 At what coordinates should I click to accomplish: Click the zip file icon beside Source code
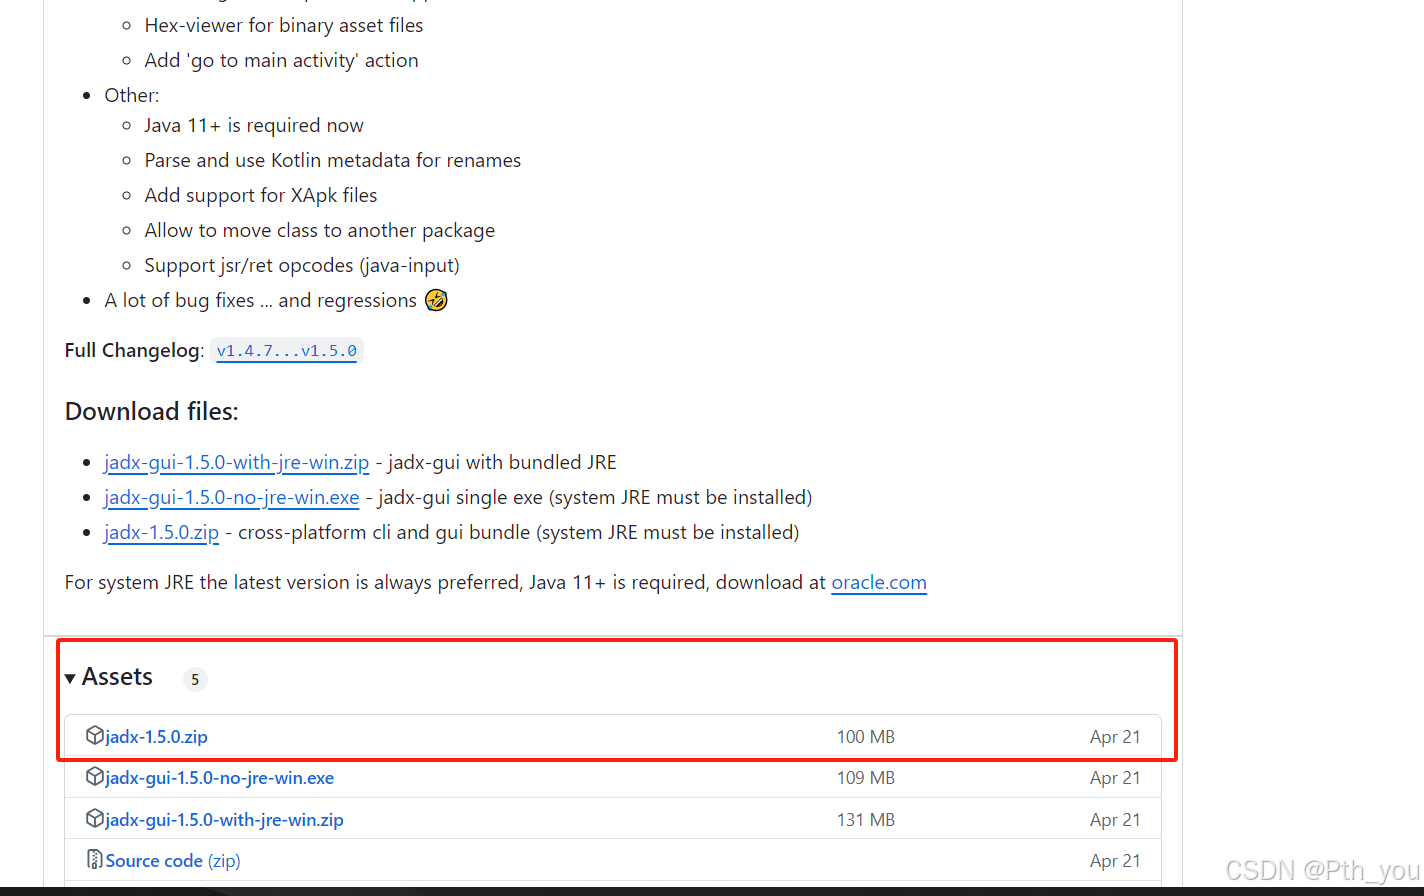pyautogui.click(x=93, y=860)
